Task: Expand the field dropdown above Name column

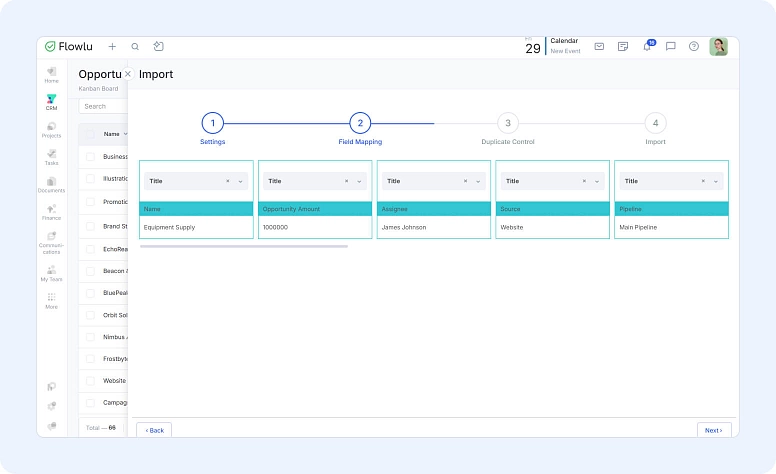Action: point(240,181)
